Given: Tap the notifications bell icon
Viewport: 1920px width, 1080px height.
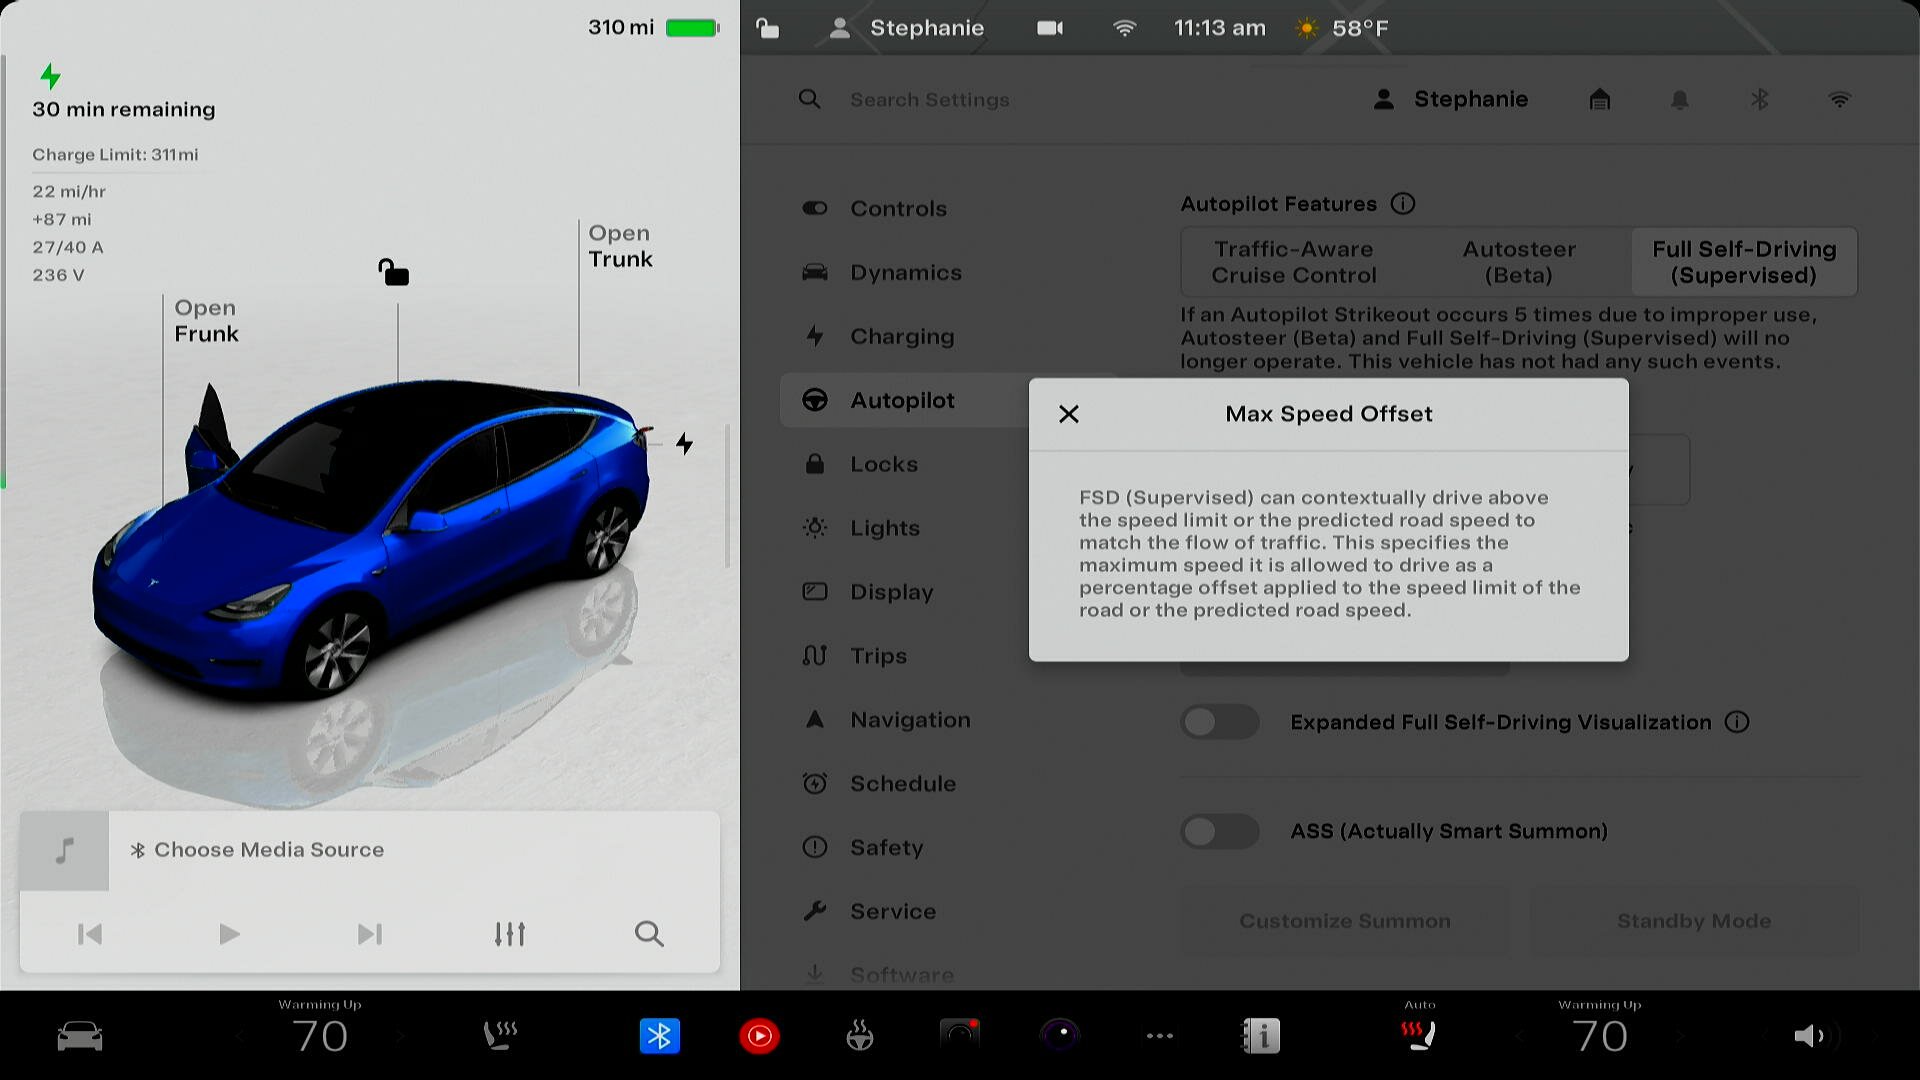Looking at the screenshot, I should [1679, 100].
